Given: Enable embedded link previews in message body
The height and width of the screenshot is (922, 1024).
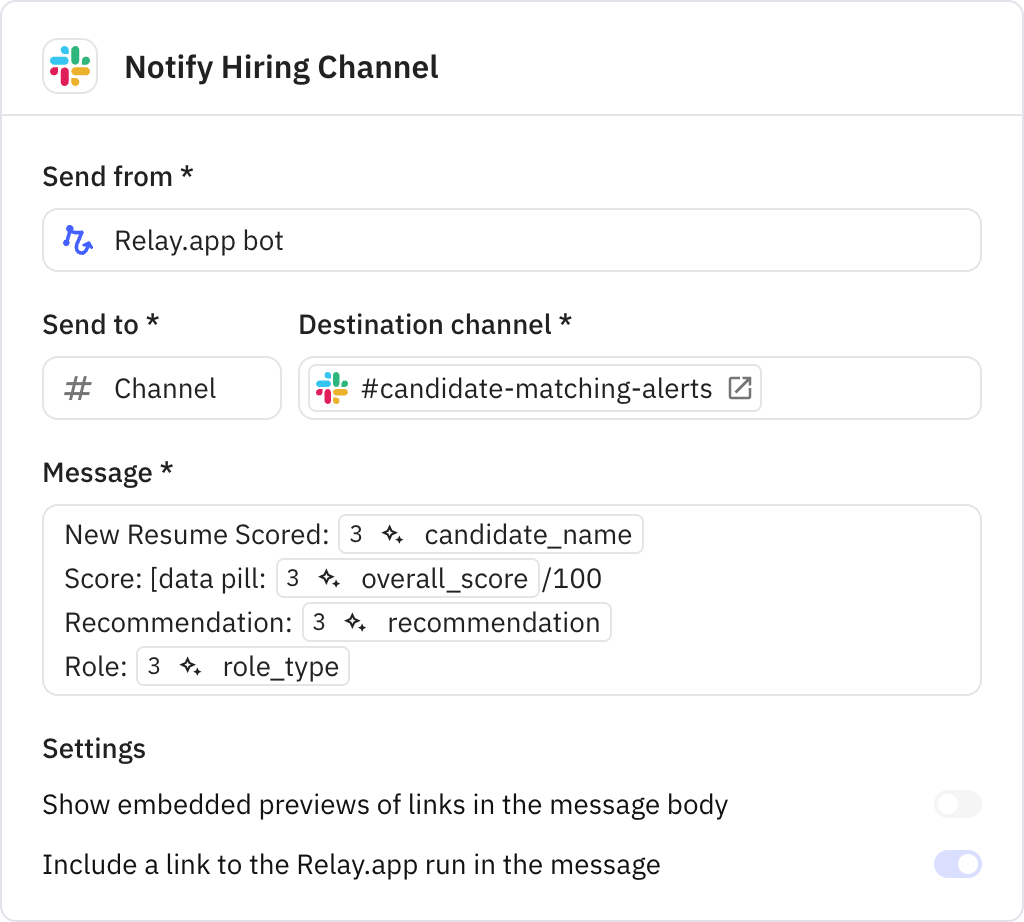Looking at the screenshot, I should [957, 804].
